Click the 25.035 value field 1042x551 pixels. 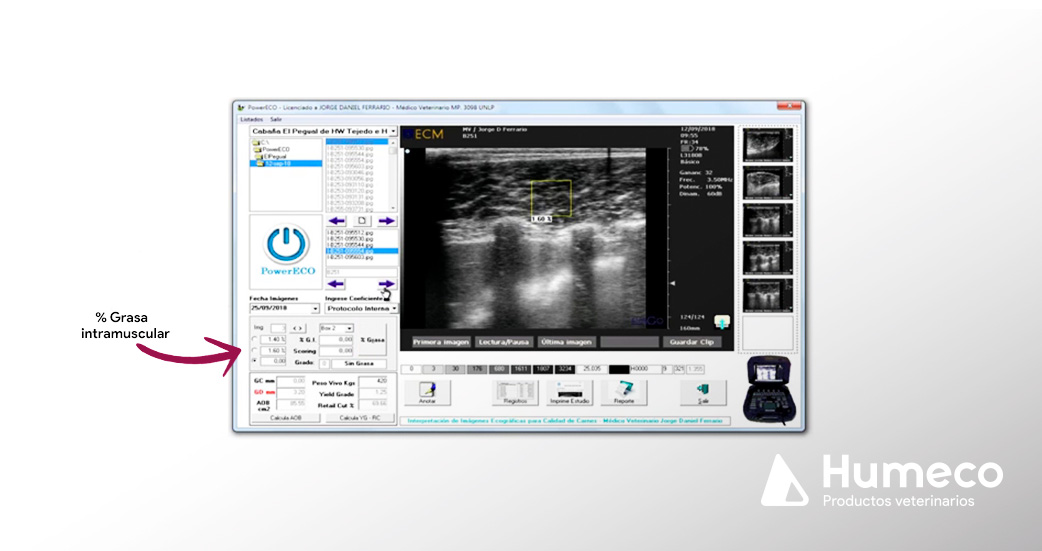tap(591, 369)
